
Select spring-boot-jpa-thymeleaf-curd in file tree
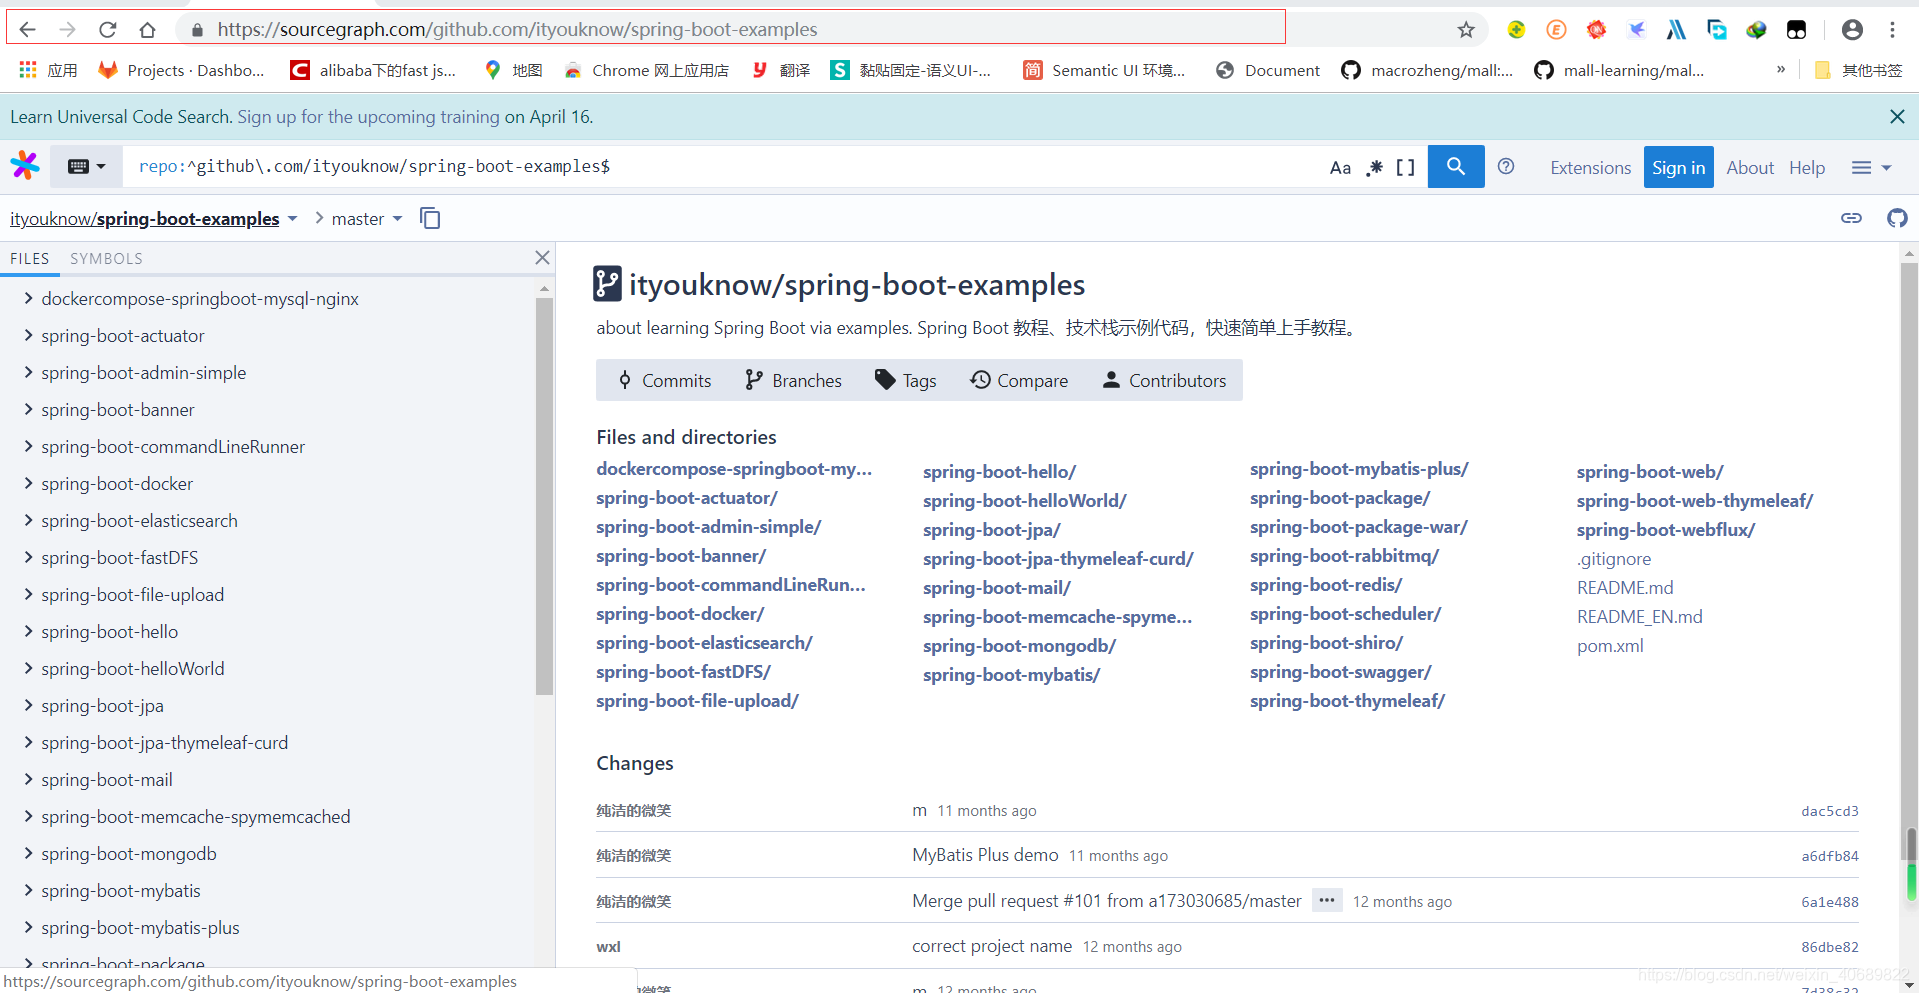tap(164, 743)
